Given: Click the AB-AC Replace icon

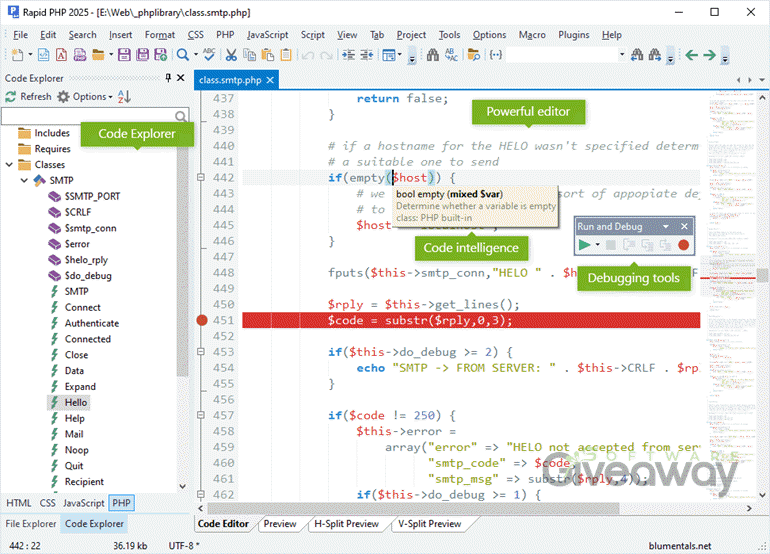Looking at the screenshot, I should coord(451,55).
